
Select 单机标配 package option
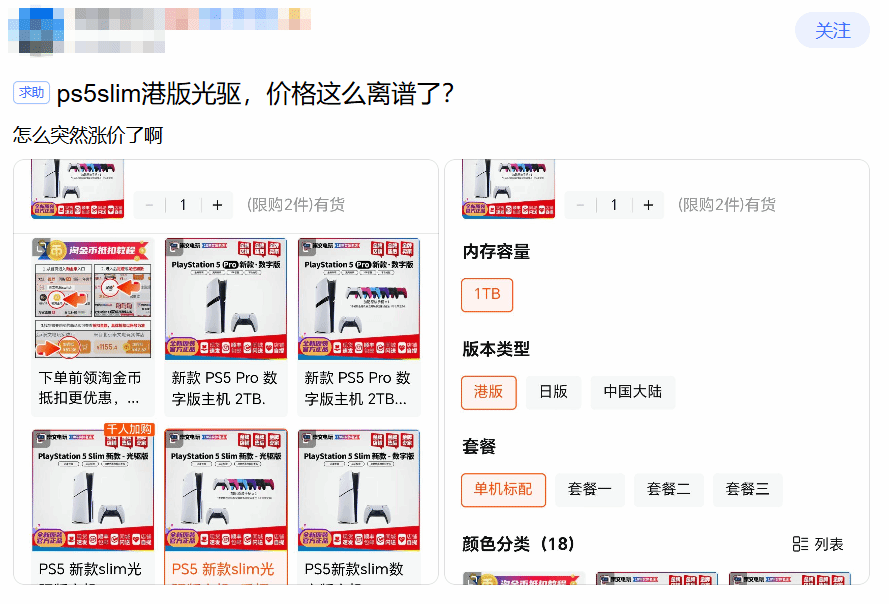503,490
